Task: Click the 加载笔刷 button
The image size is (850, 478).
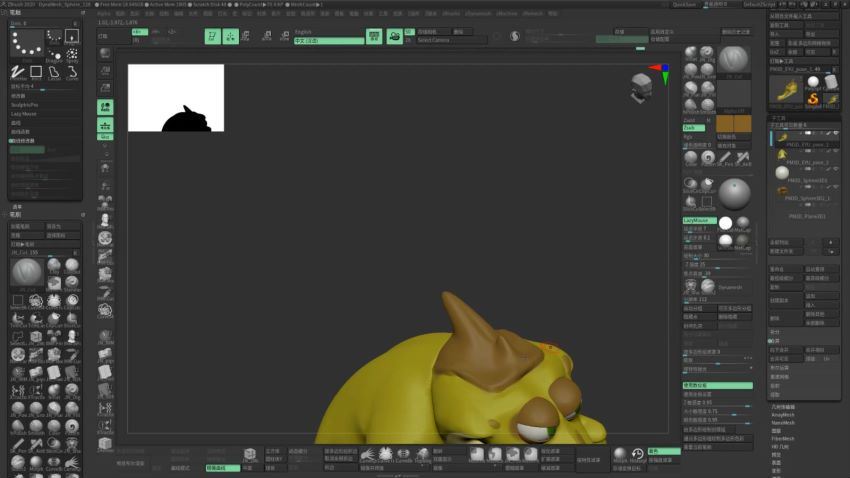Action: click(26, 226)
